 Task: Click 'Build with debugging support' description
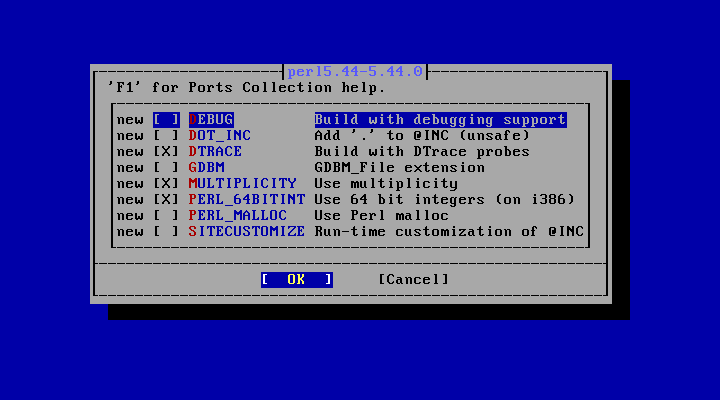(x=440, y=120)
